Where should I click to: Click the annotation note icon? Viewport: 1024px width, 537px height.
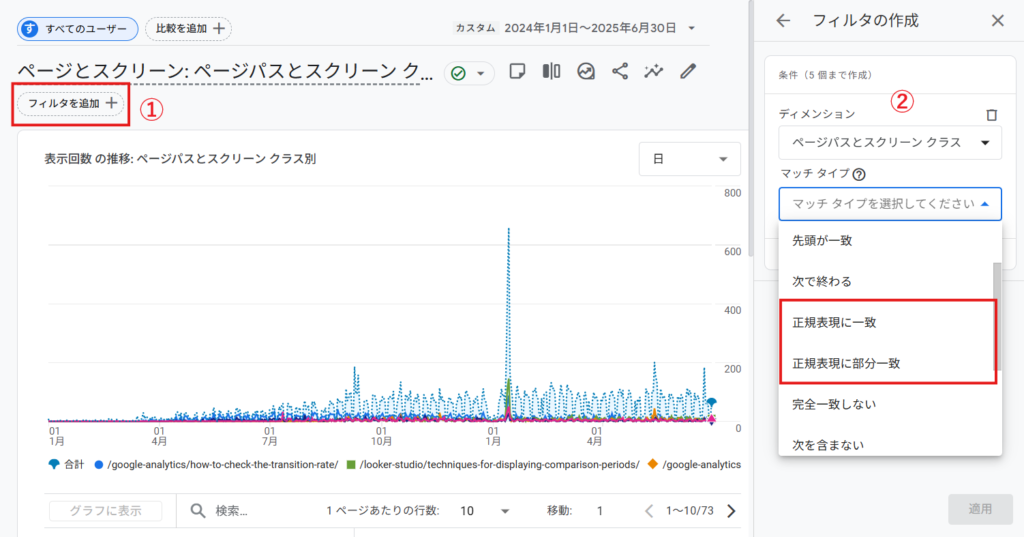tap(517, 71)
